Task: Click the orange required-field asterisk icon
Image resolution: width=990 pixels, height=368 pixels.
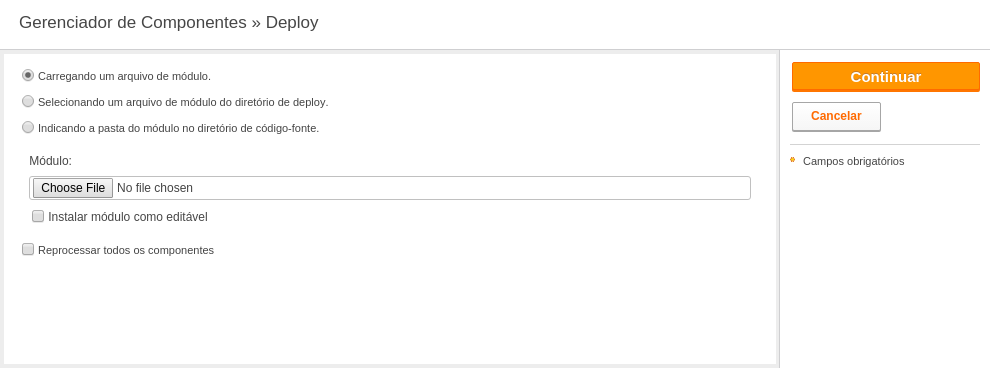Action: click(792, 160)
